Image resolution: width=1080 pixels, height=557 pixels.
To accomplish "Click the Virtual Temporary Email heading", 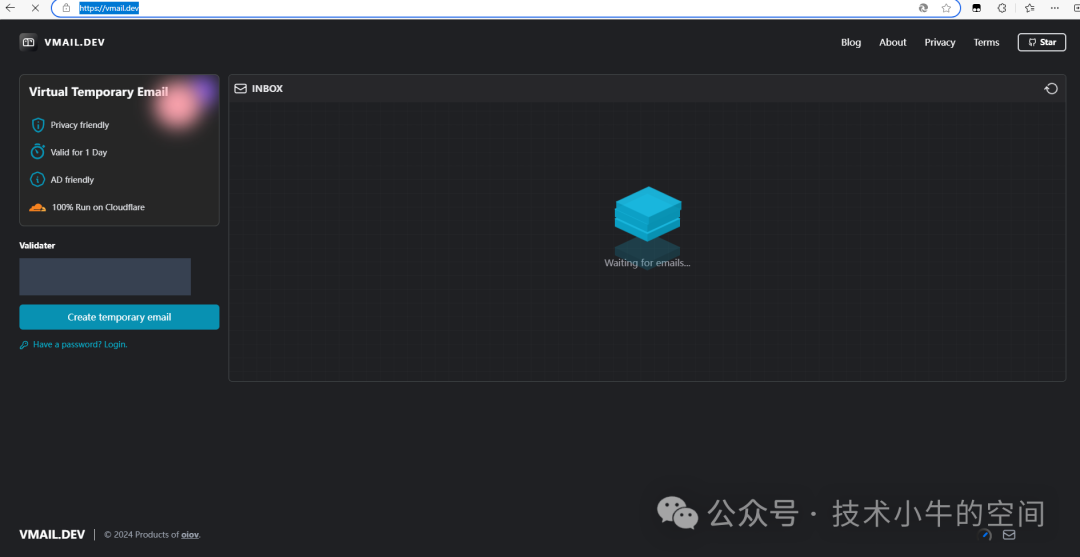I will (98, 92).
